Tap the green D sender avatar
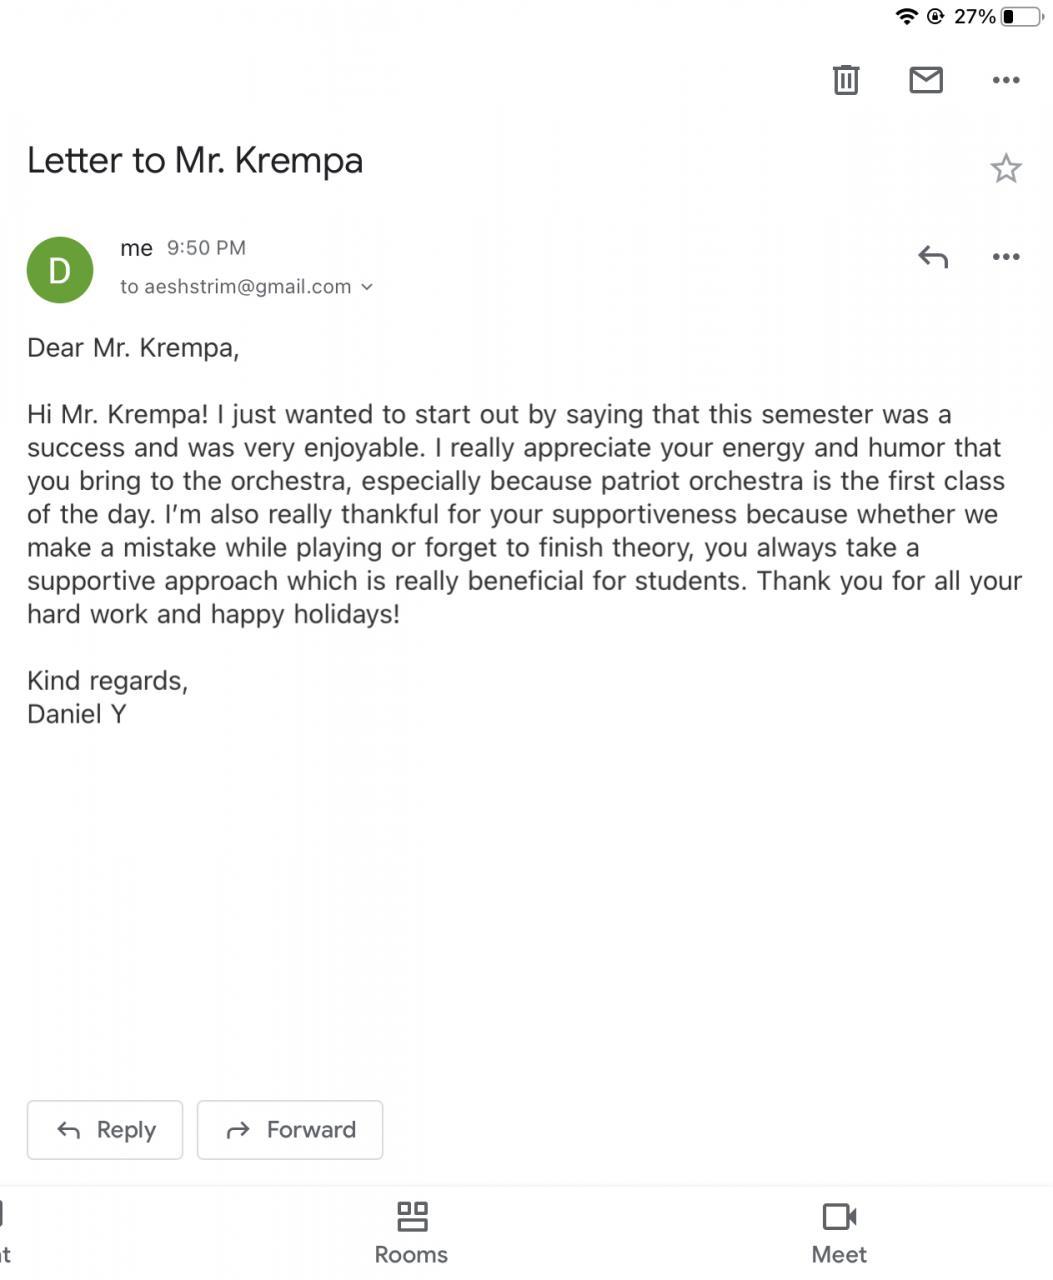The height and width of the screenshot is (1280, 1053). pos(60,270)
